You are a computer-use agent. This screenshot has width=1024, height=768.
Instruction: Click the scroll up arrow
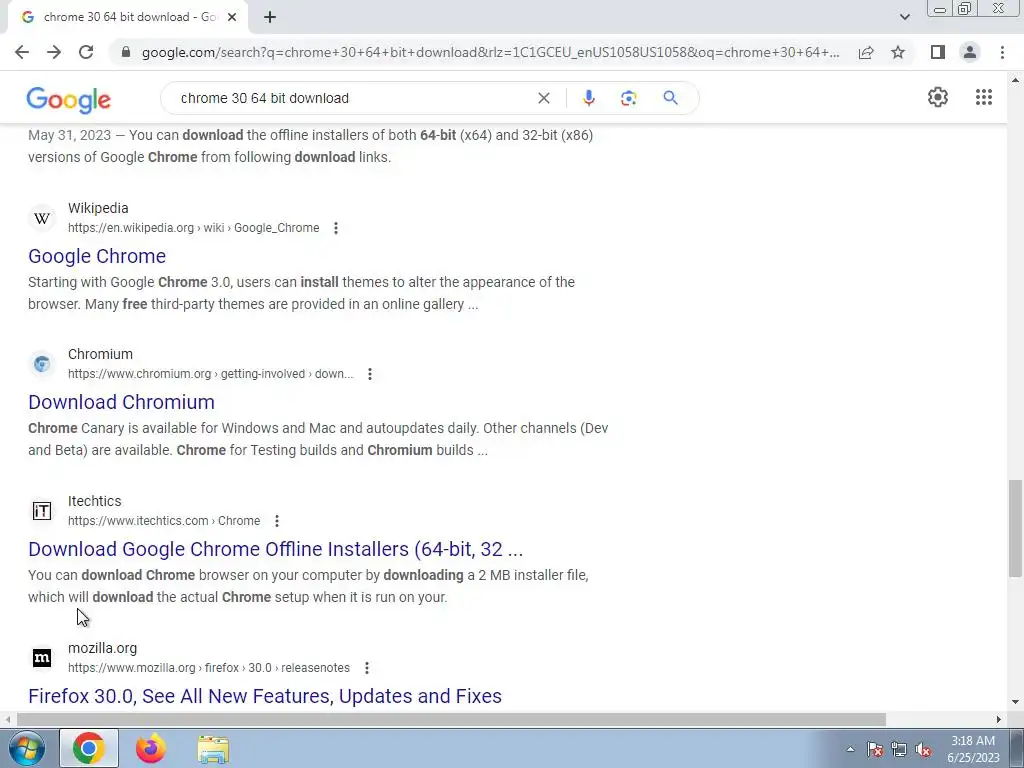1014,80
